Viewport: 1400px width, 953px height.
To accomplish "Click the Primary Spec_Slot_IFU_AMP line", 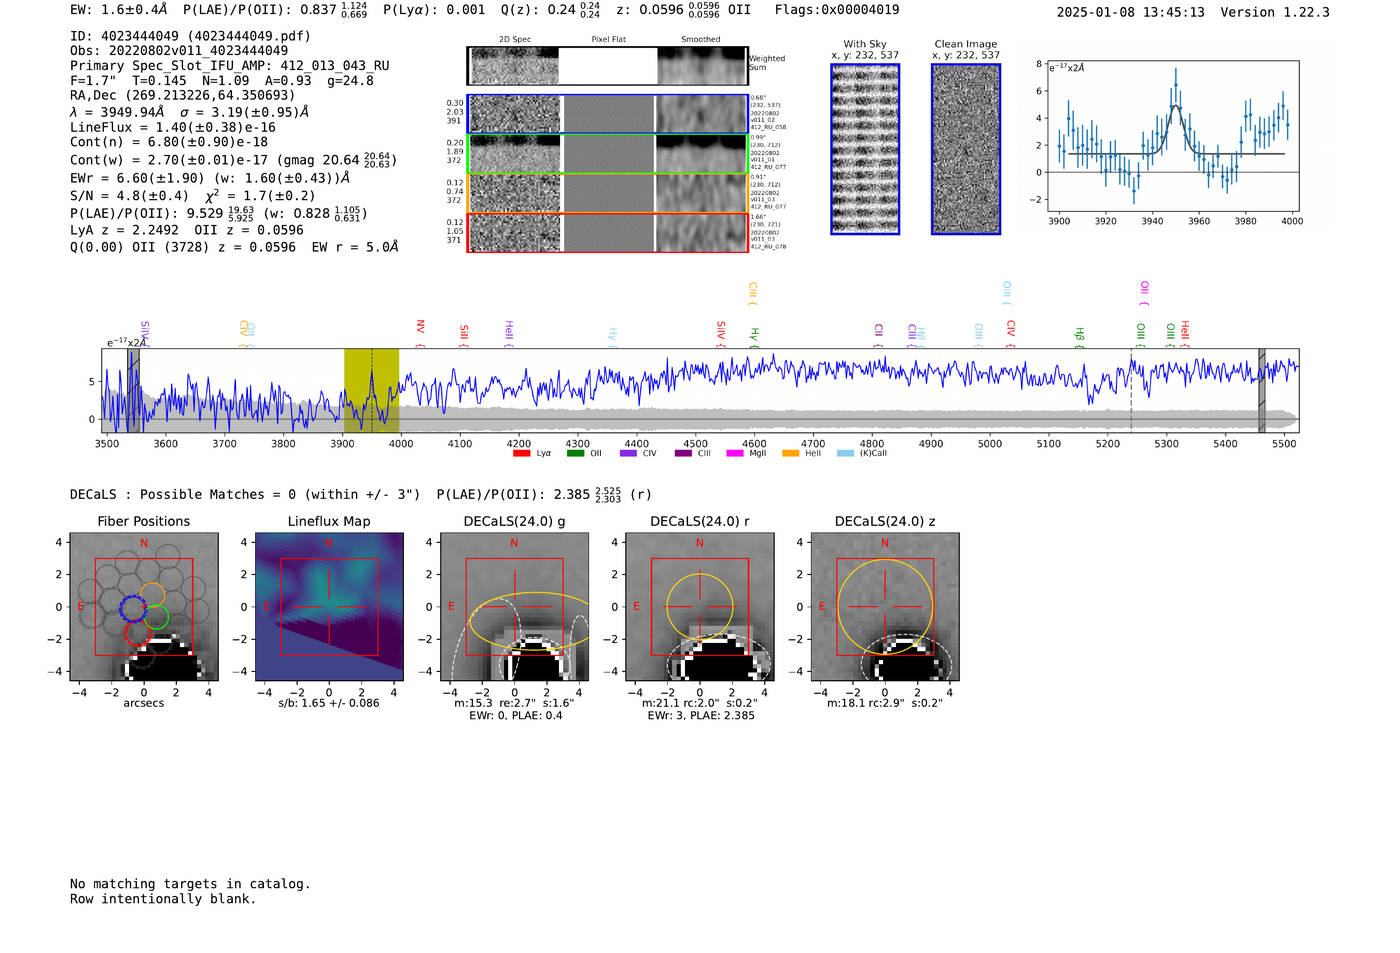I will pos(230,65).
